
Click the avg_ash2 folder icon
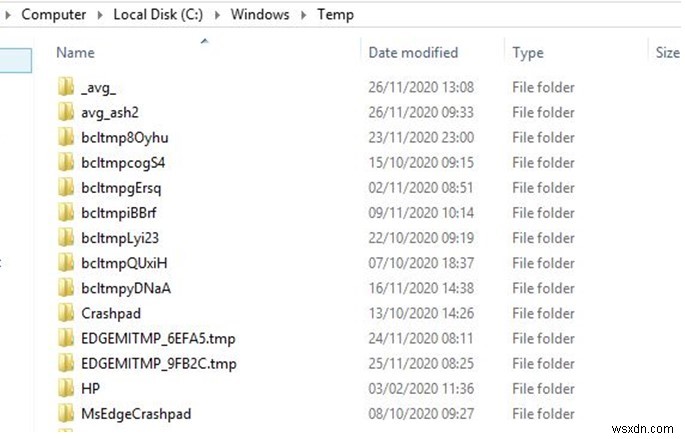click(67, 112)
